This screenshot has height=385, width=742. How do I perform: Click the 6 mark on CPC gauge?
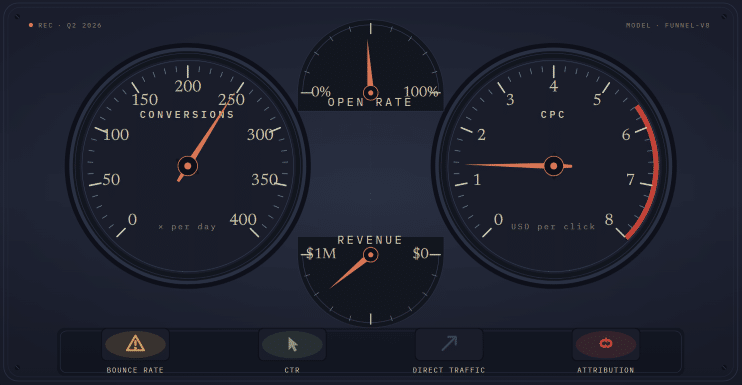tap(626, 135)
